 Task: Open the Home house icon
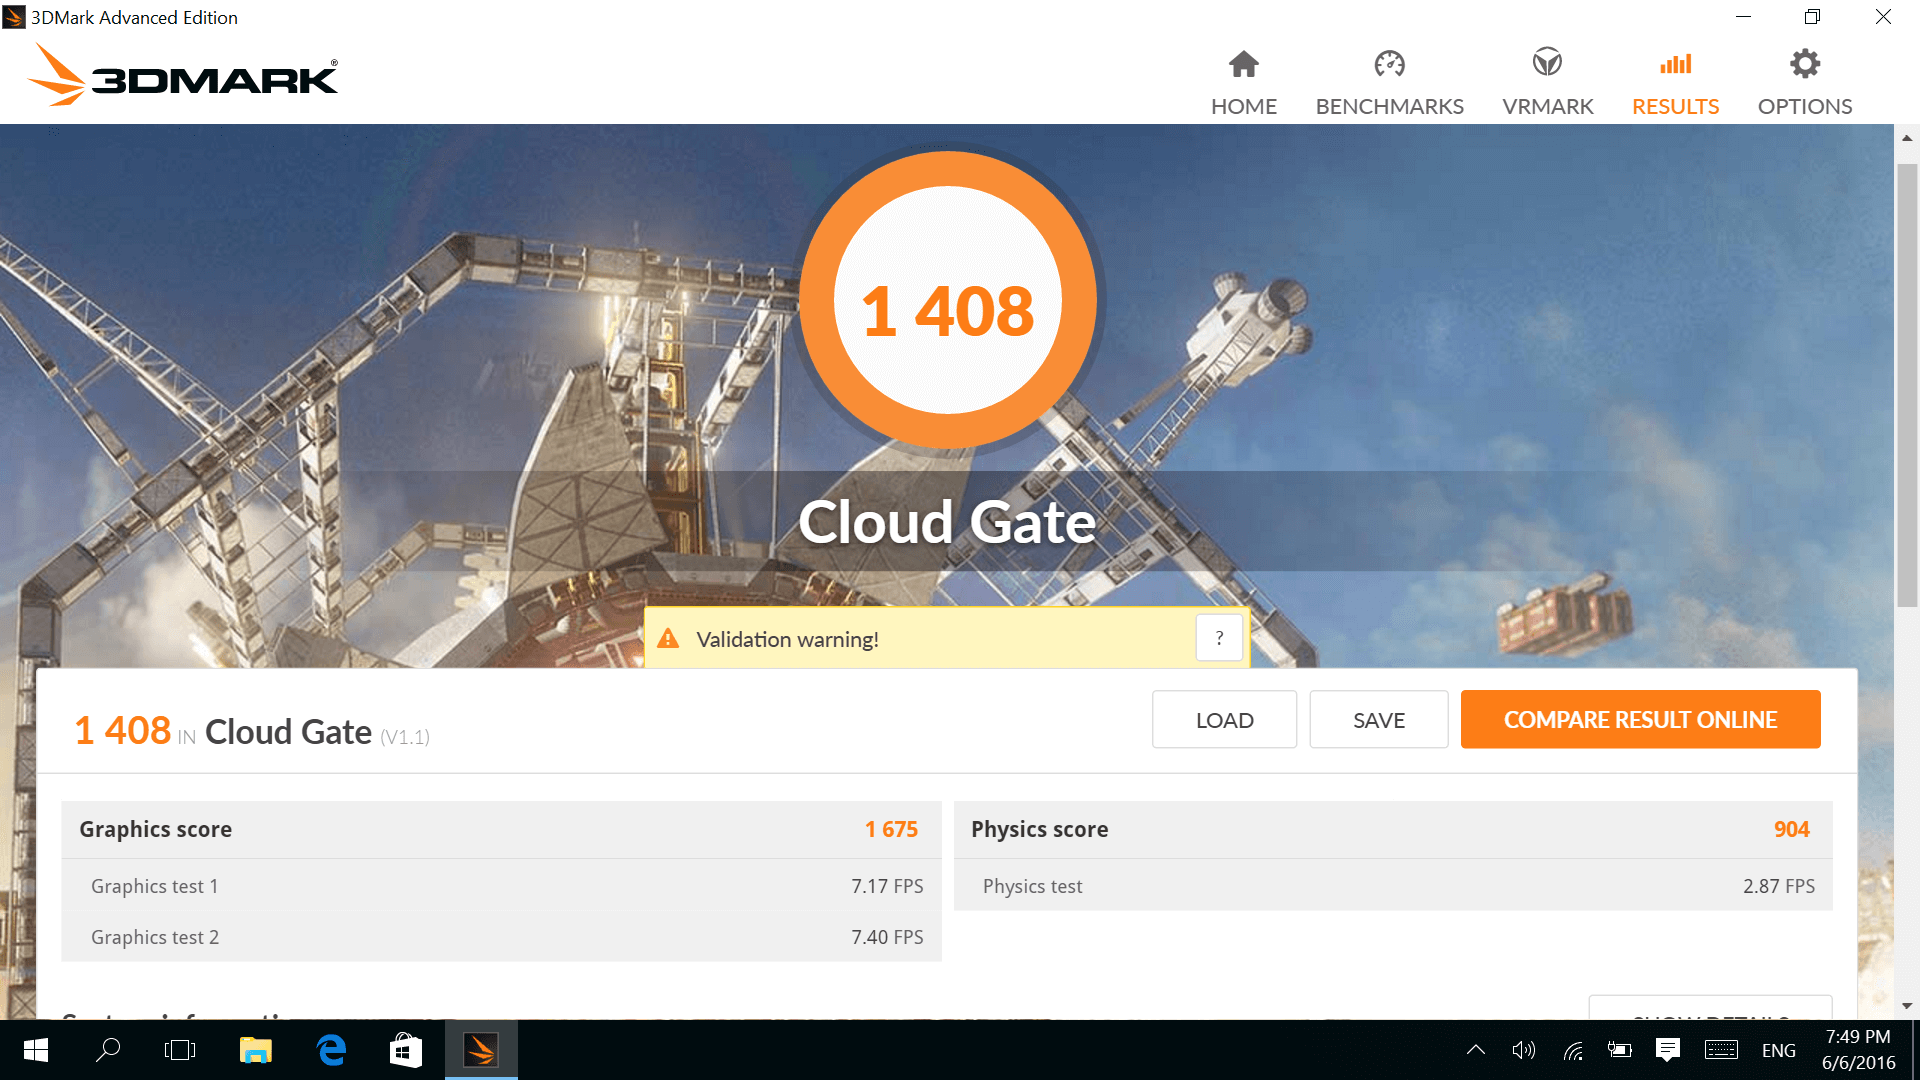click(1243, 64)
